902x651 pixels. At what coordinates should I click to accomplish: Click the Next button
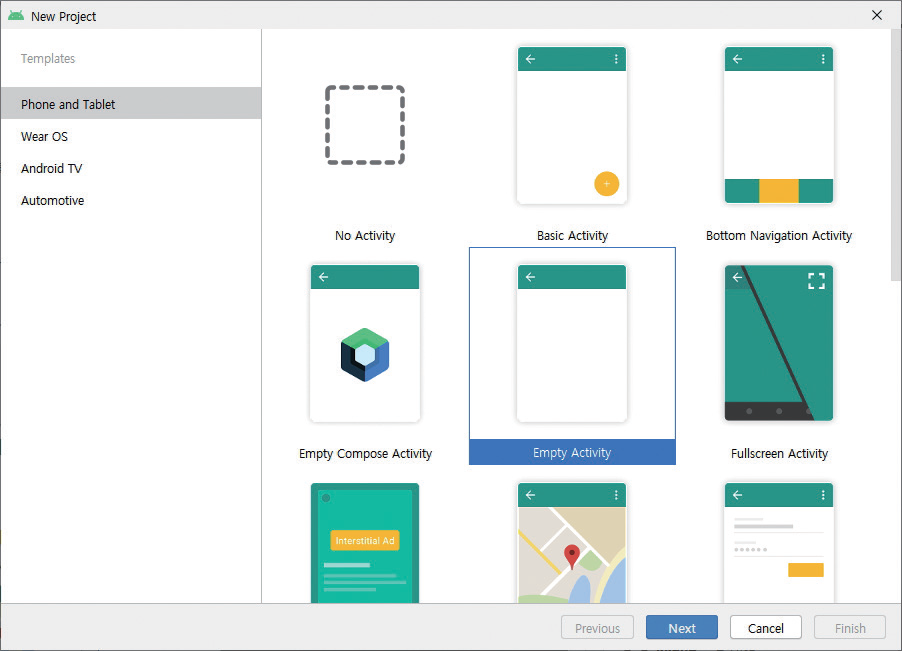[x=682, y=627]
